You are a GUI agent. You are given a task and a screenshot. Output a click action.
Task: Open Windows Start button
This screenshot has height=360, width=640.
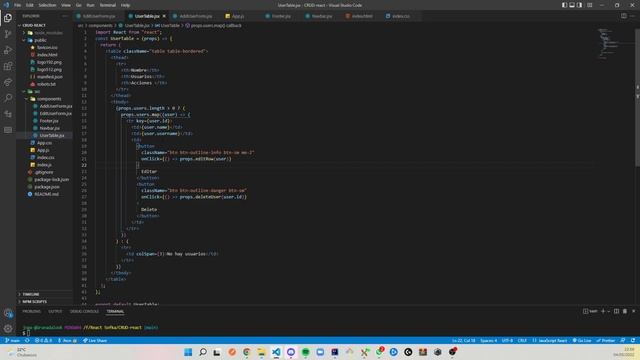click(x=188, y=352)
